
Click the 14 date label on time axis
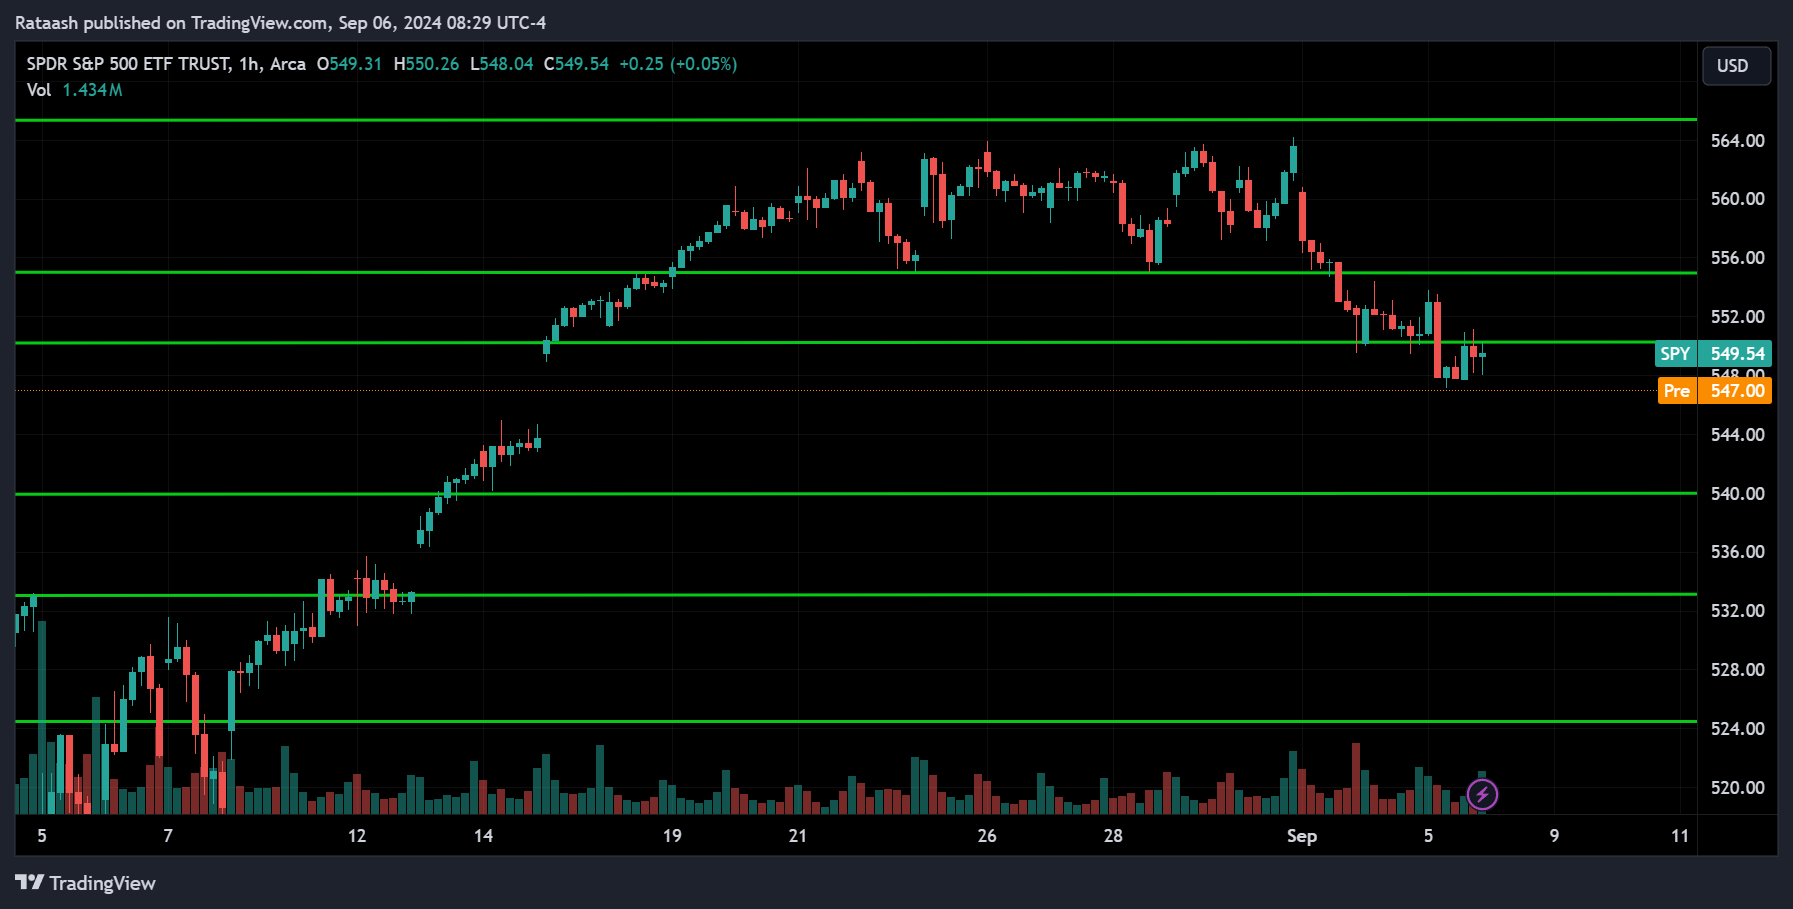[x=483, y=836]
